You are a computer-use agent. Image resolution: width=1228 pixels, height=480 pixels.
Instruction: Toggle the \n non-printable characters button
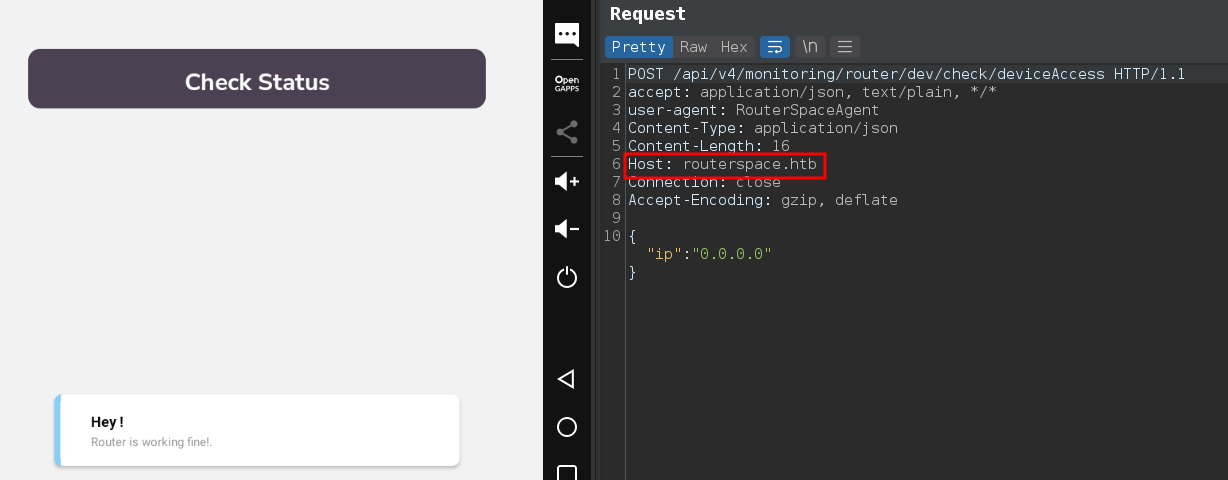[811, 47]
